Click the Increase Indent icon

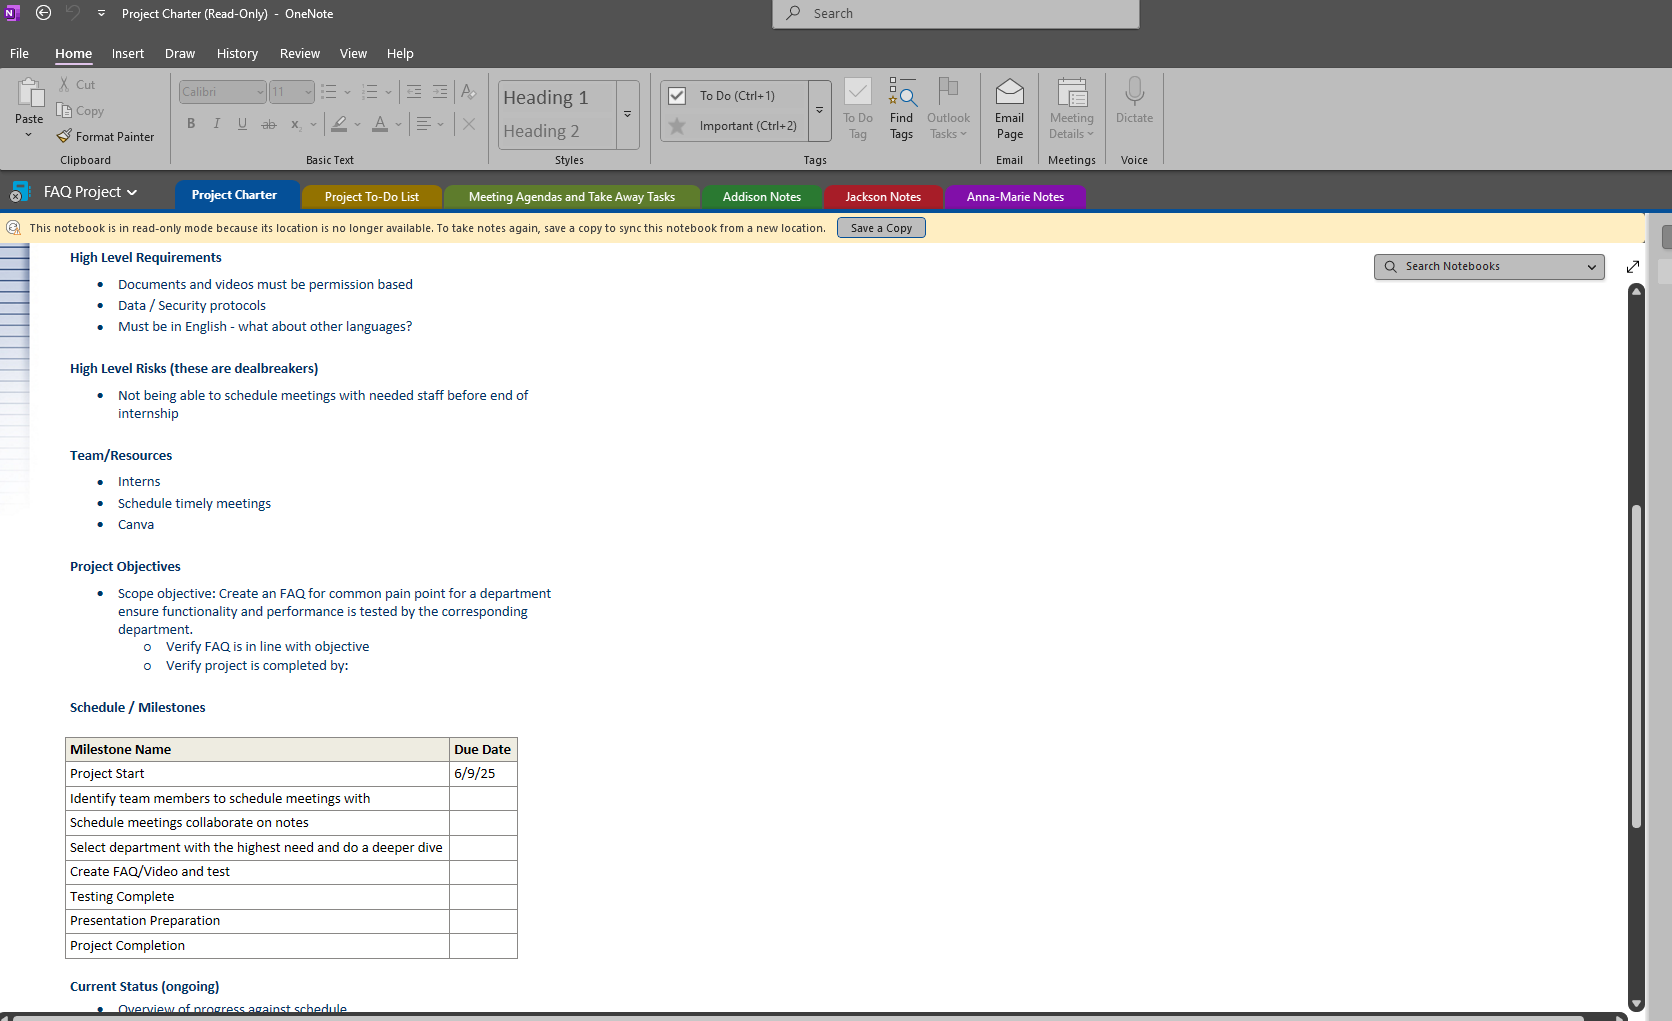[440, 92]
